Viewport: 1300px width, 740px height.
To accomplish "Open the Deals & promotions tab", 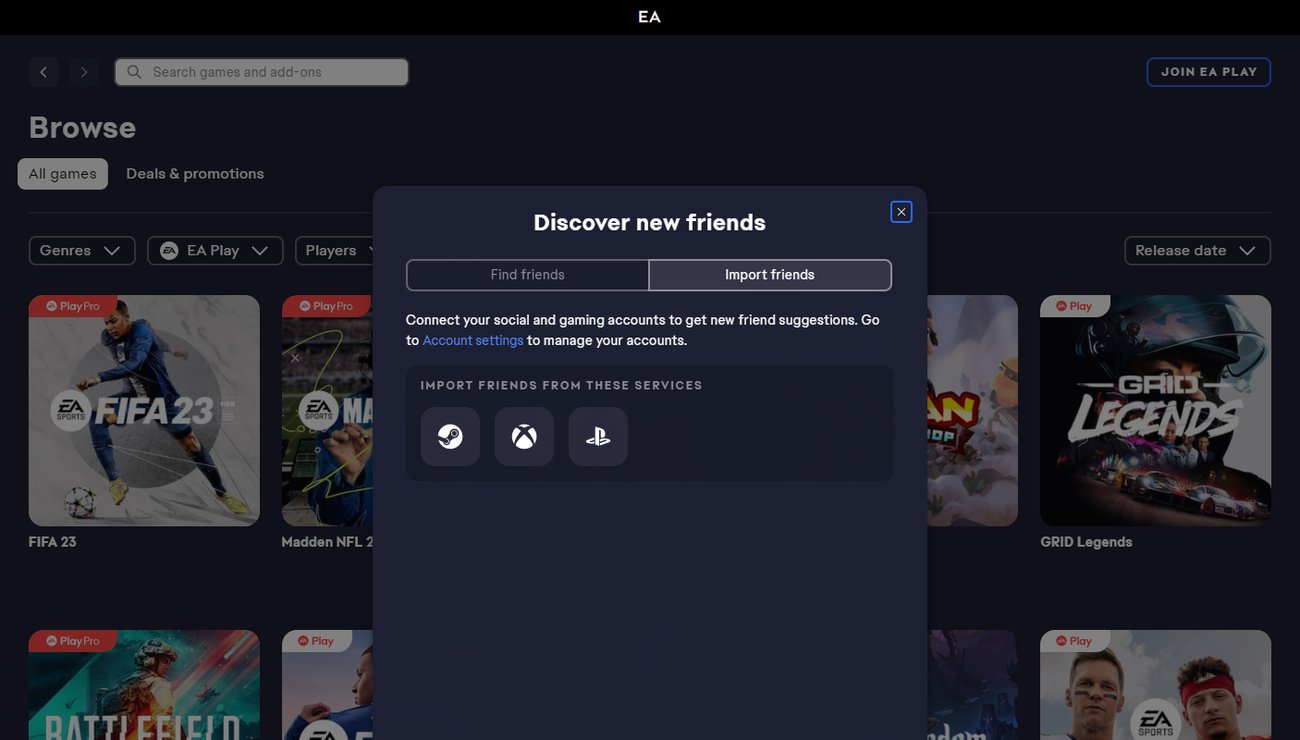I will (x=195, y=174).
